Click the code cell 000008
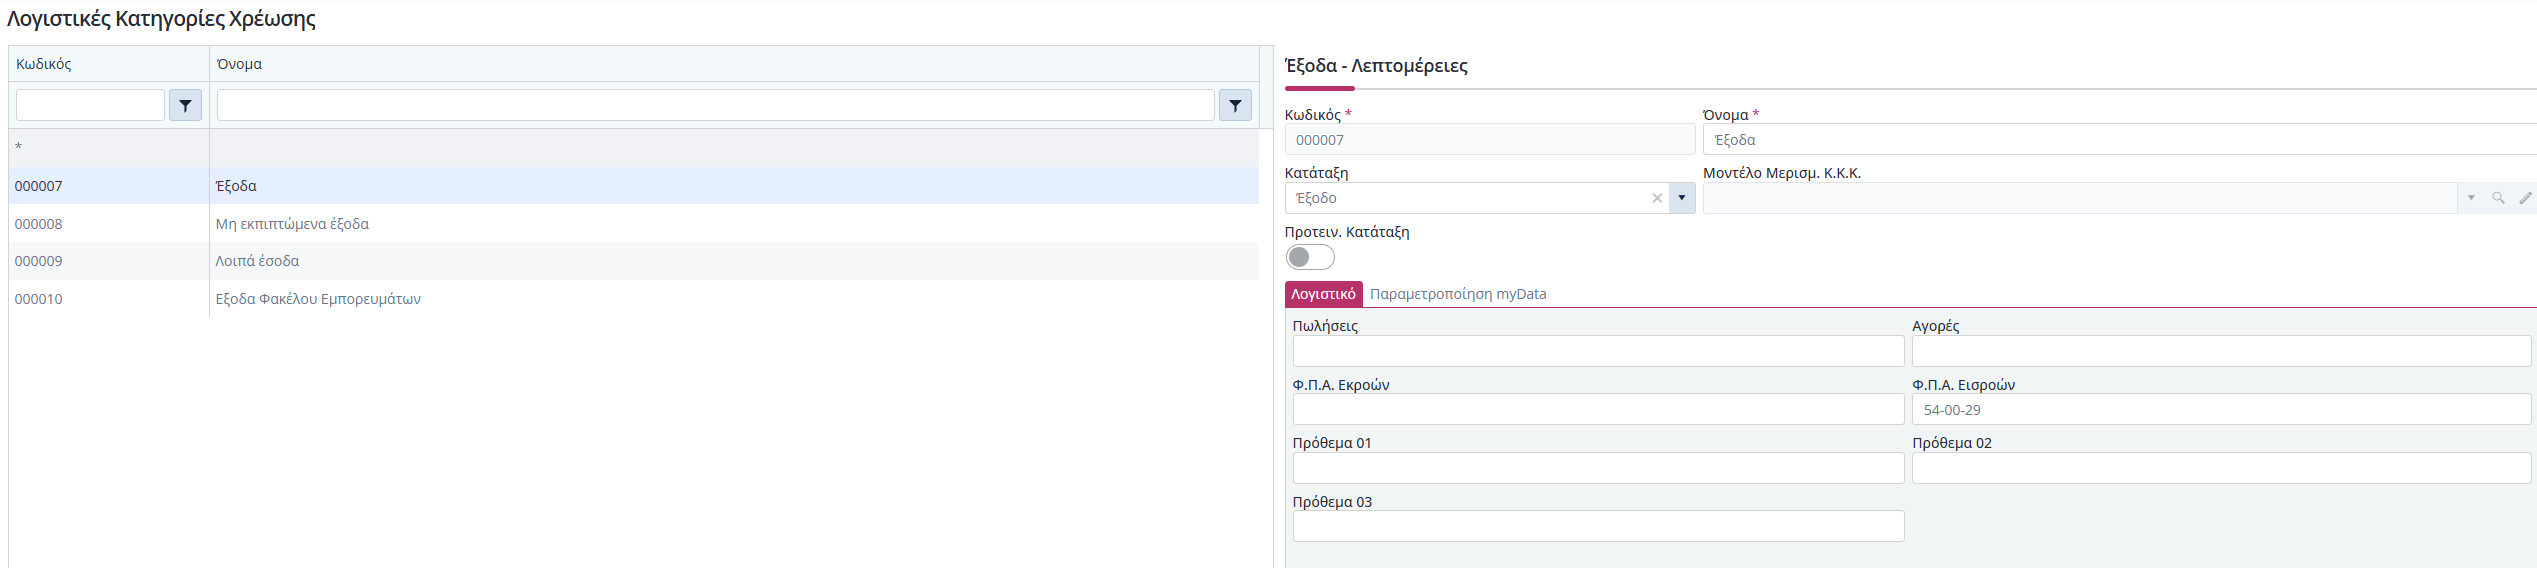The height and width of the screenshot is (568, 2537). (x=109, y=224)
